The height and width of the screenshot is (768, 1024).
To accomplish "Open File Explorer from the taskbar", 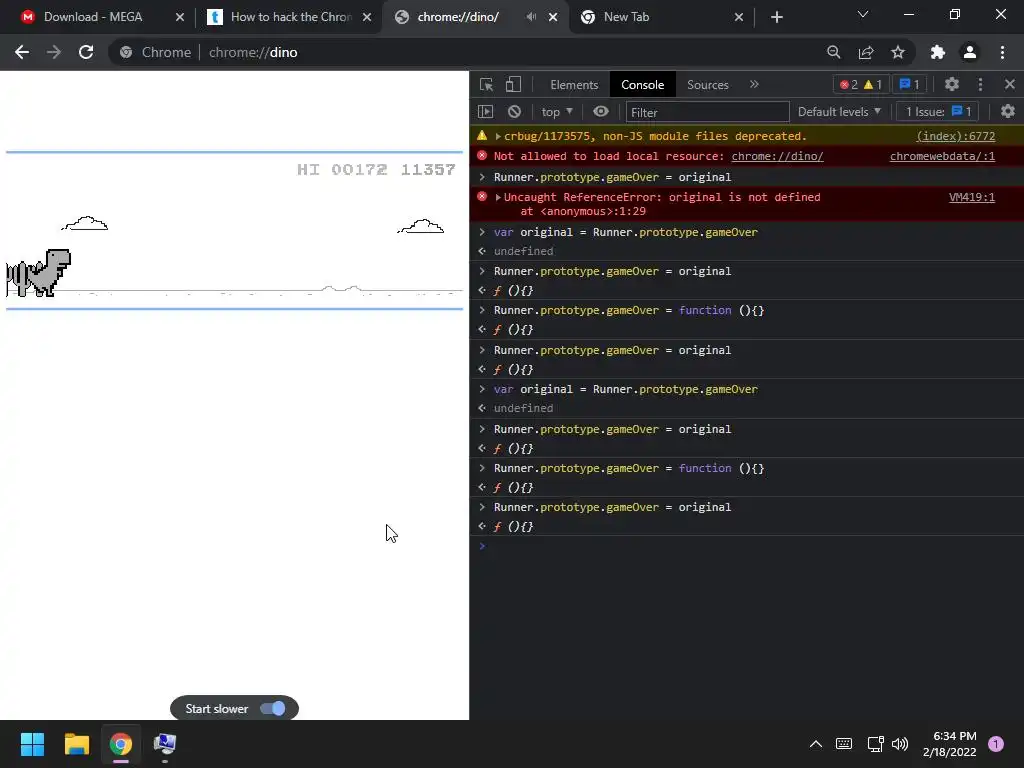I will point(76,744).
